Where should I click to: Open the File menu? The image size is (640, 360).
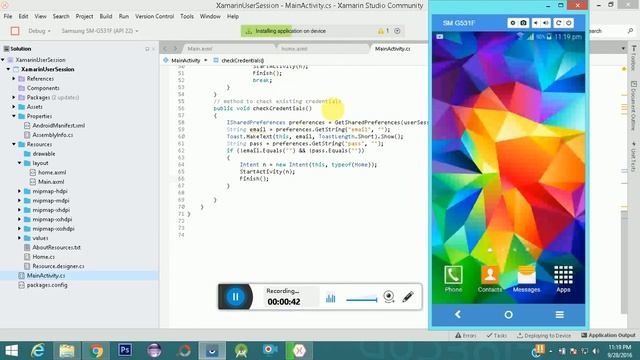(x=8, y=16)
